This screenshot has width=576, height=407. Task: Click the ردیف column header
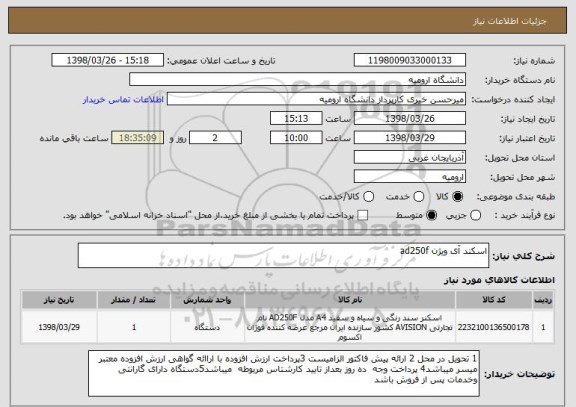tap(543, 300)
